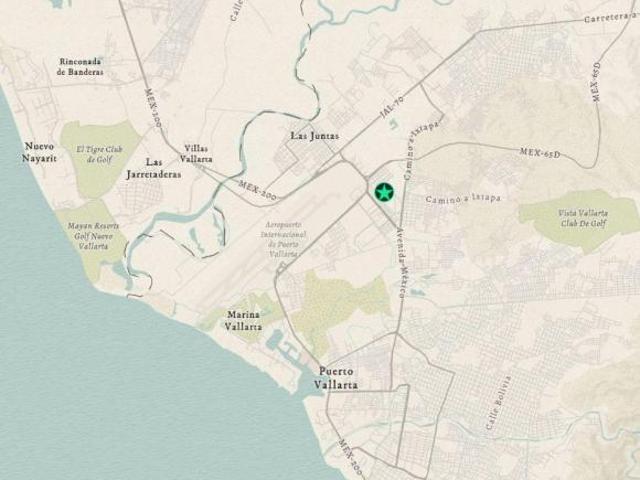This screenshot has width=640, height=480.
Task: Select the vertical MEX-65D label
Action: tap(597, 82)
